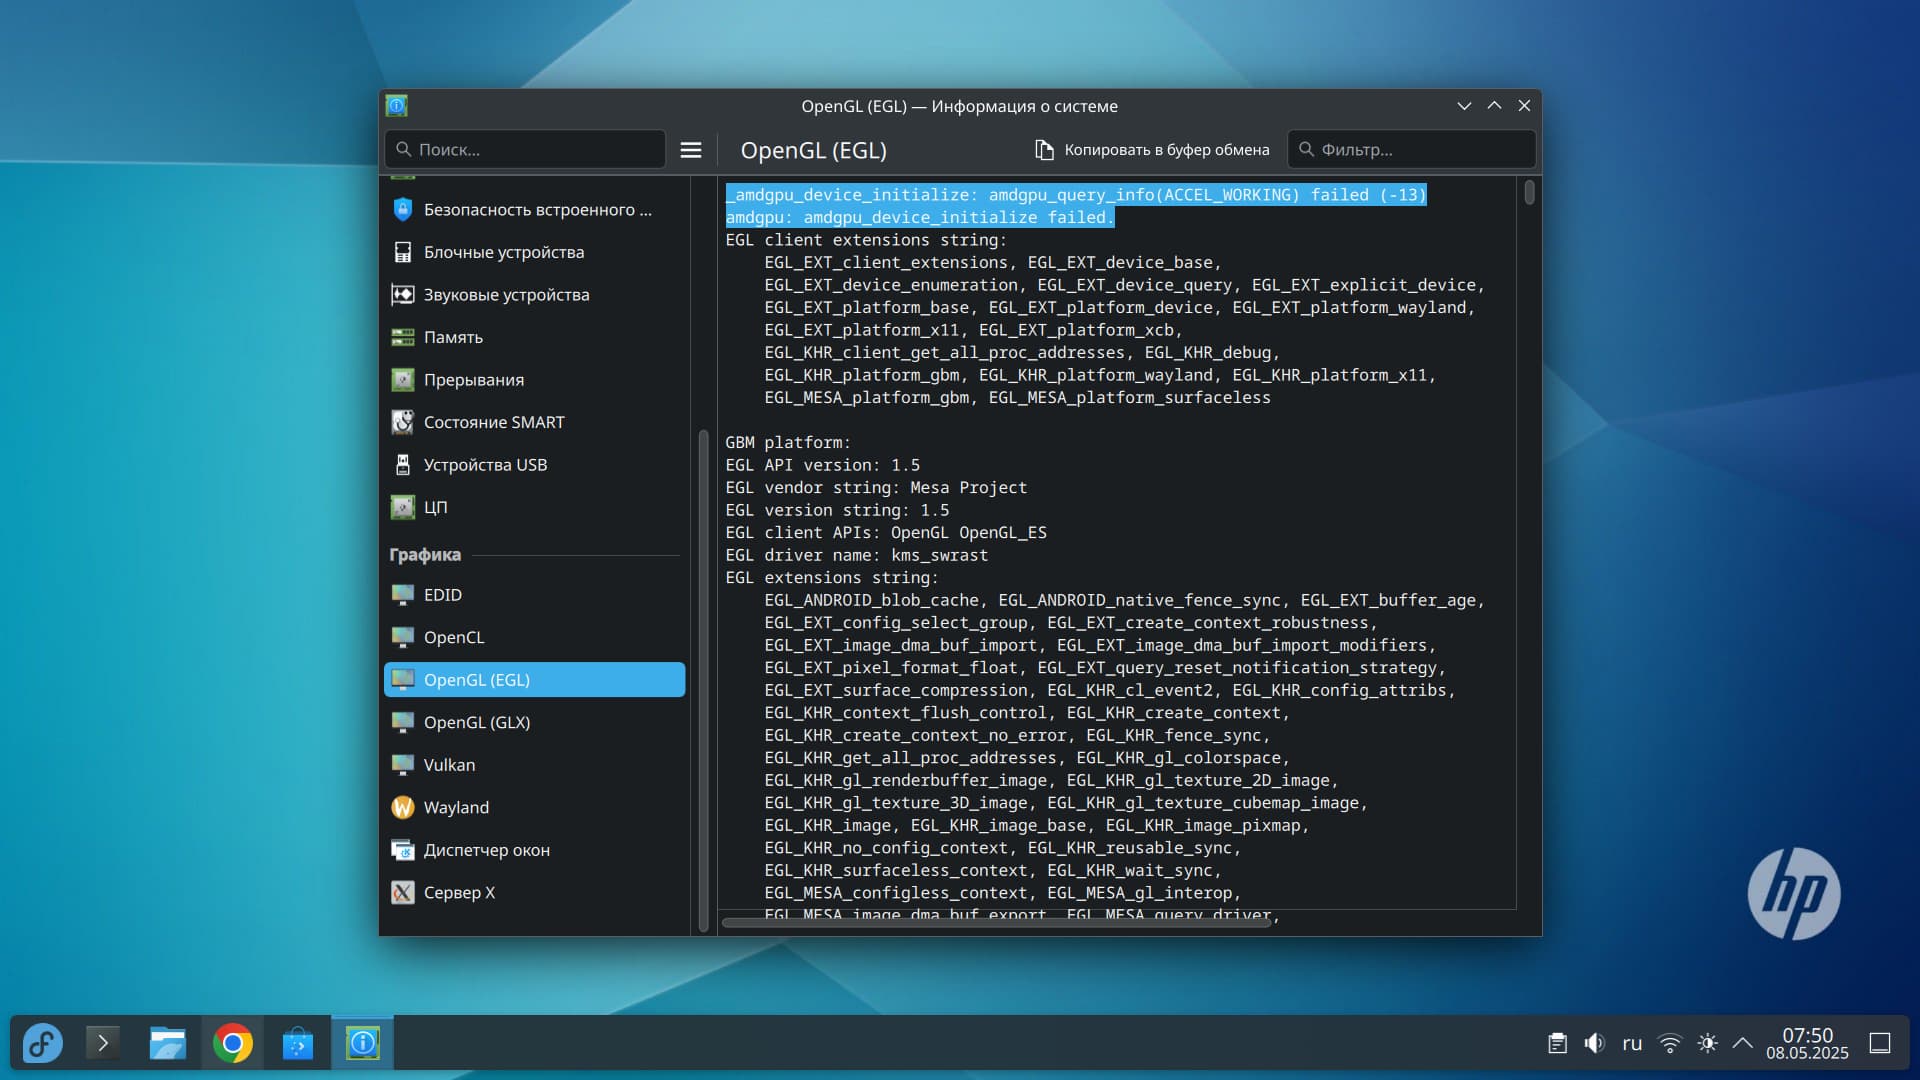Open the Устройства USB icon
This screenshot has width=1920, height=1080.
(403, 465)
